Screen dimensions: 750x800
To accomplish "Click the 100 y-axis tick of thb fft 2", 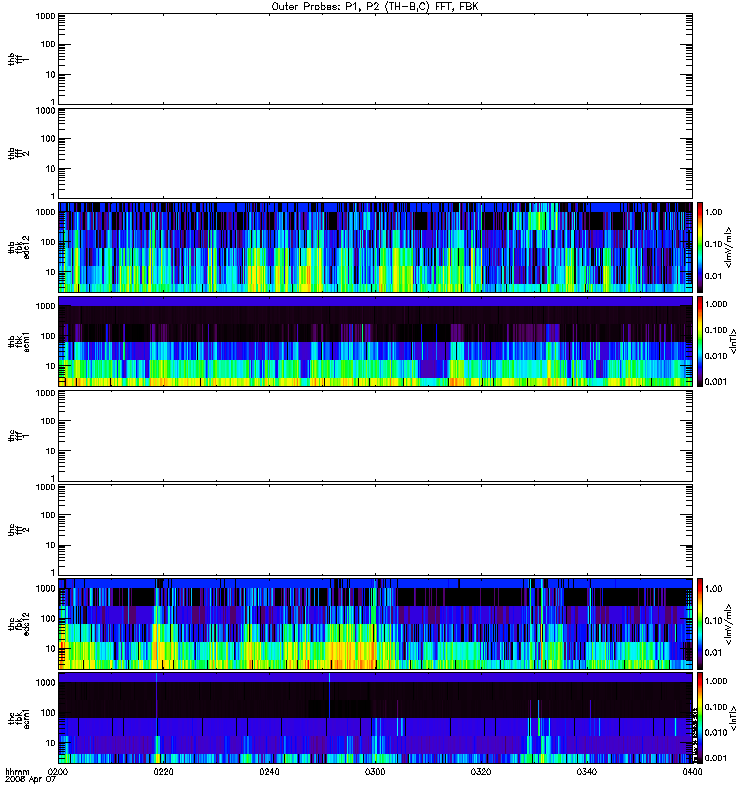I will point(48,139).
